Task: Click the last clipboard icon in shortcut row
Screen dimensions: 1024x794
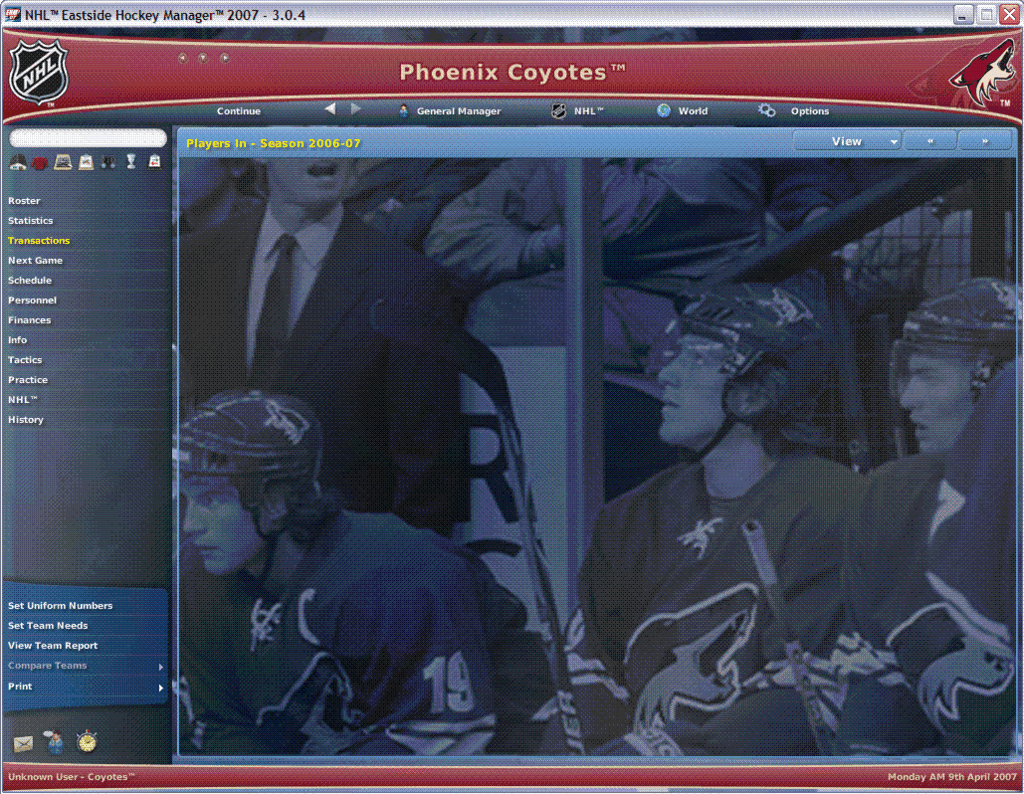Action: [154, 161]
